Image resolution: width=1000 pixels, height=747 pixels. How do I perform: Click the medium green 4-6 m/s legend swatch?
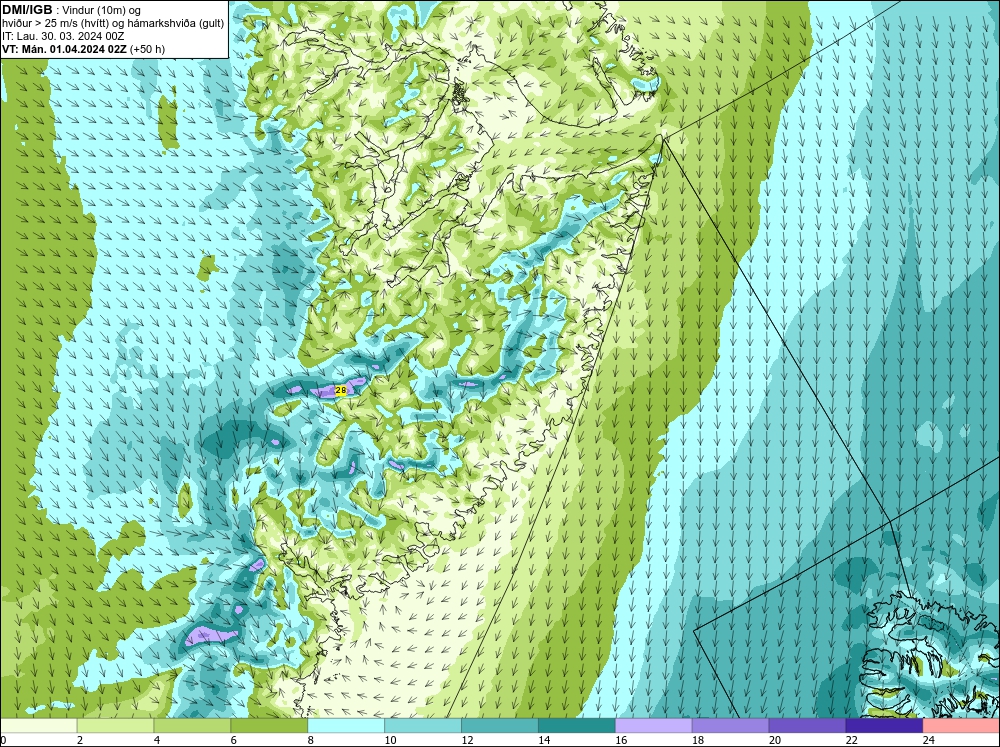(192, 726)
